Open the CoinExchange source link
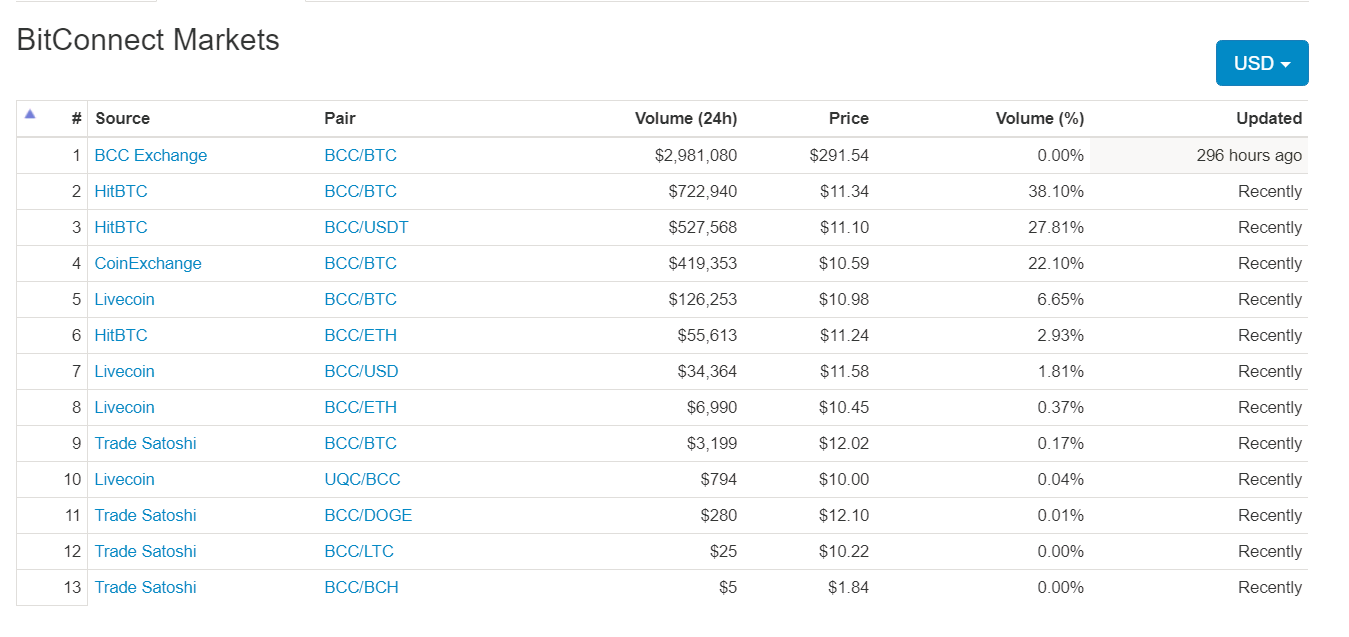The width and height of the screenshot is (1349, 637). [148, 263]
